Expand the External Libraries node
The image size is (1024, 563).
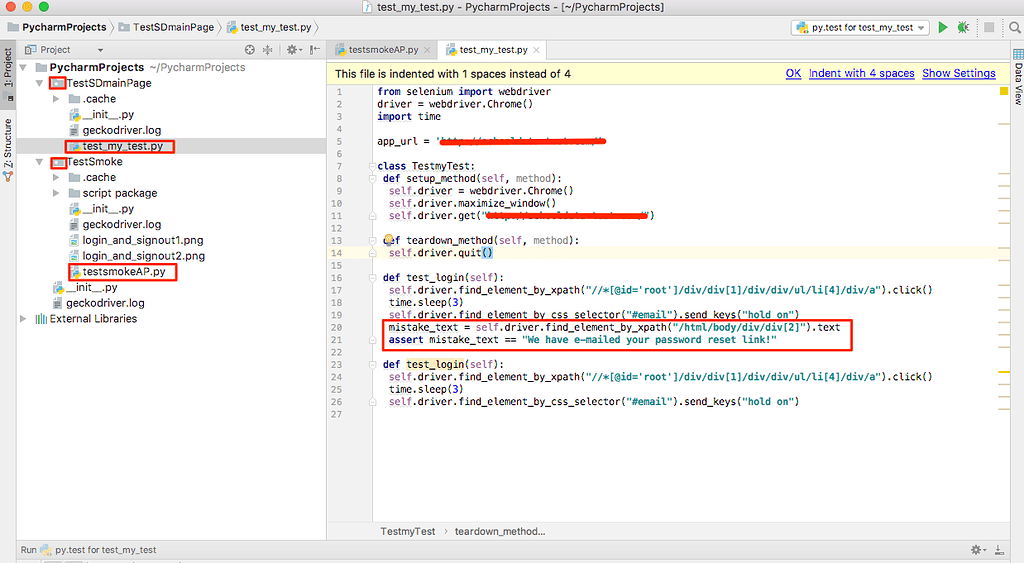coord(25,319)
